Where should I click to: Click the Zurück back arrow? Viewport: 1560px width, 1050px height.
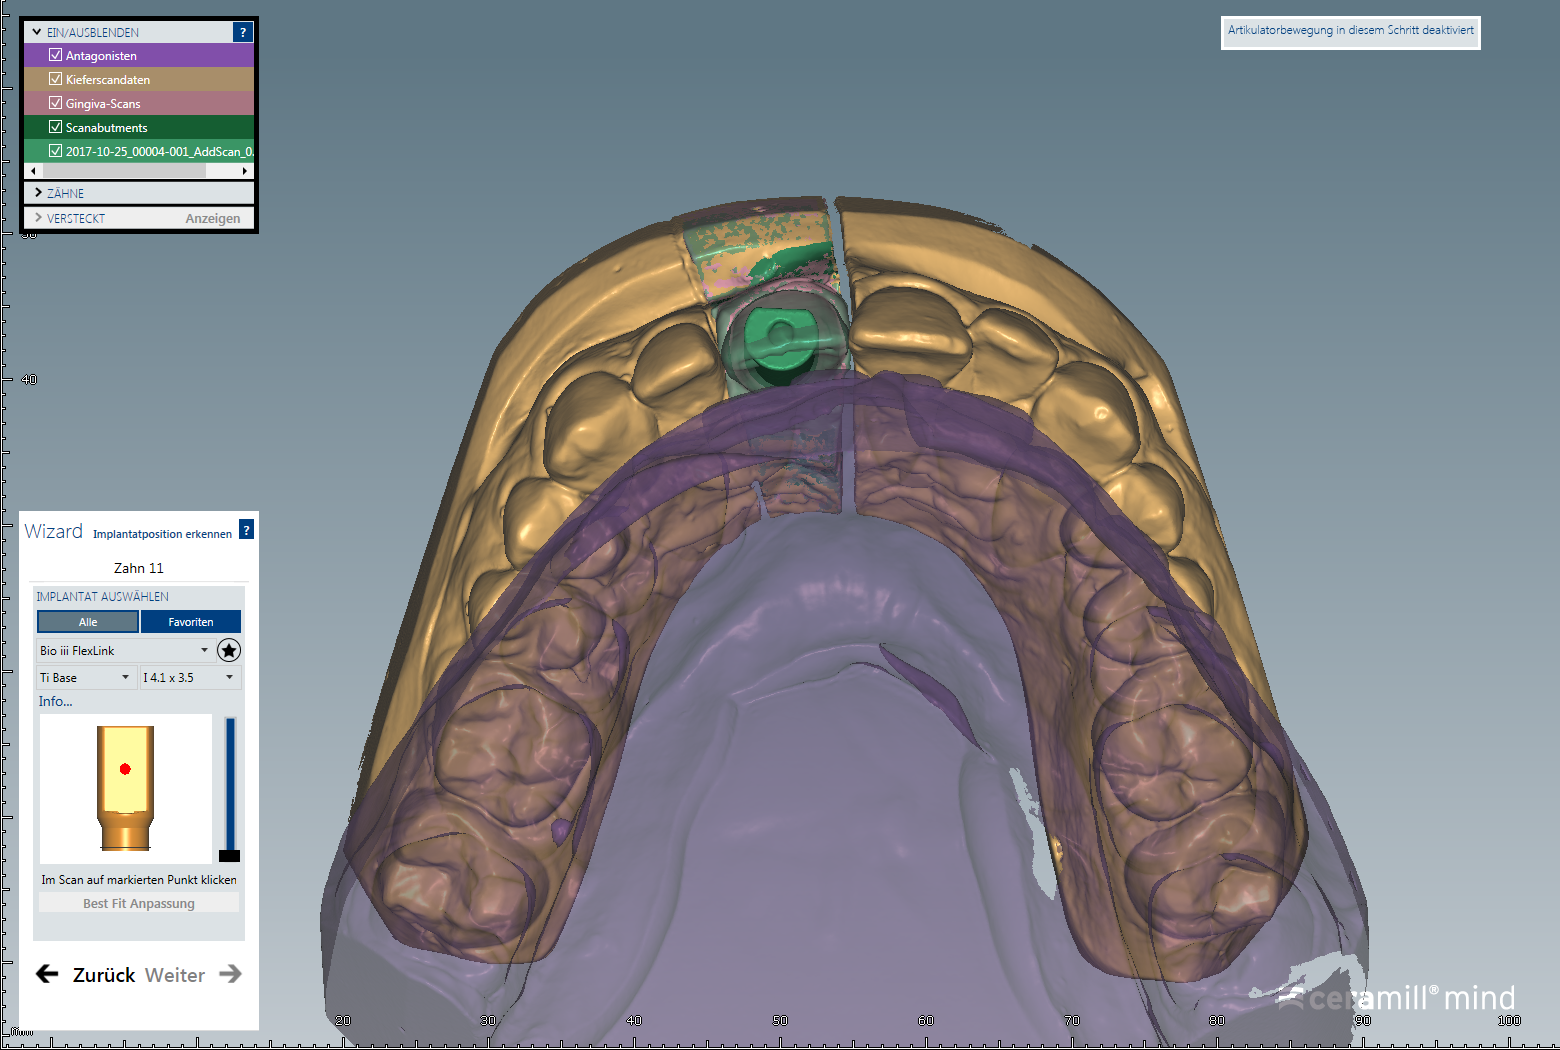47,974
